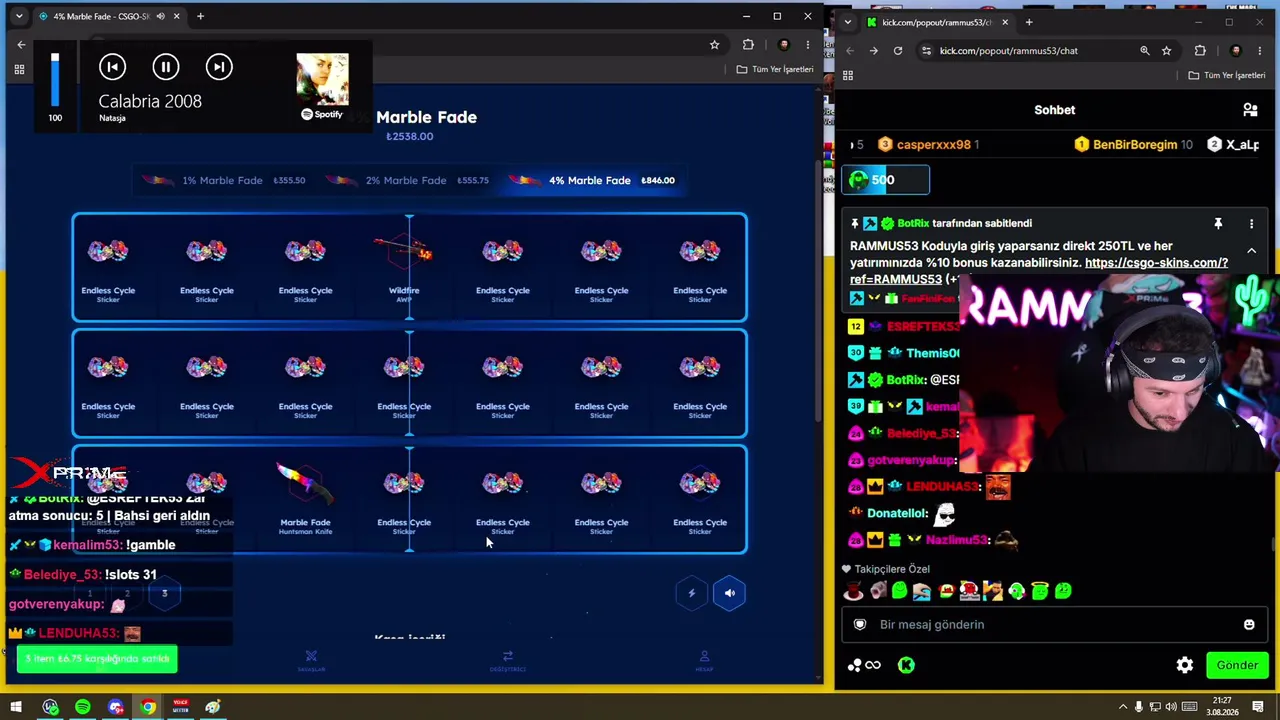Click the green Kick logo below chat input
Viewport: 1280px width, 720px height.
pyautogui.click(x=906, y=665)
